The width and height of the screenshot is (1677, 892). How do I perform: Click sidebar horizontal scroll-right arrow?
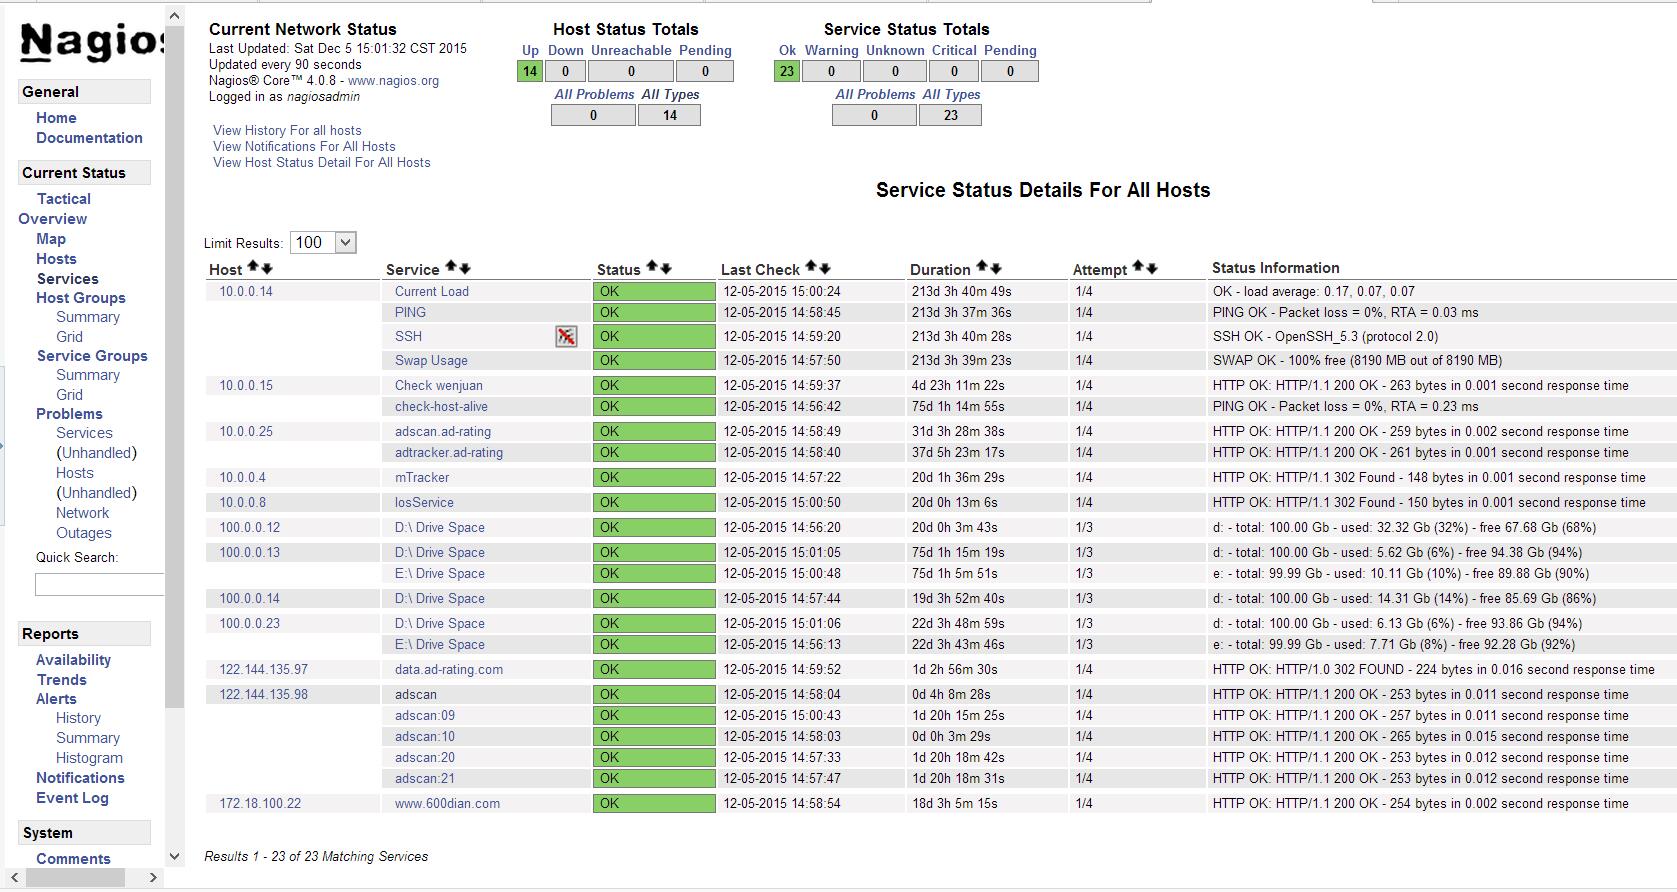tap(153, 878)
